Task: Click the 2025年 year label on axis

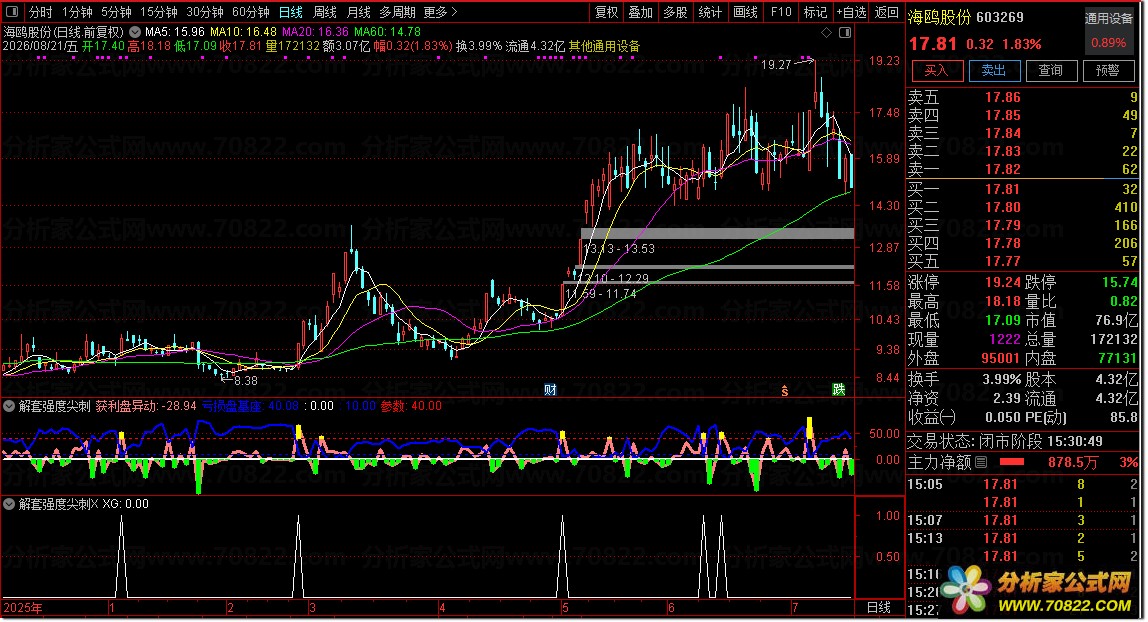Action: 23,608
